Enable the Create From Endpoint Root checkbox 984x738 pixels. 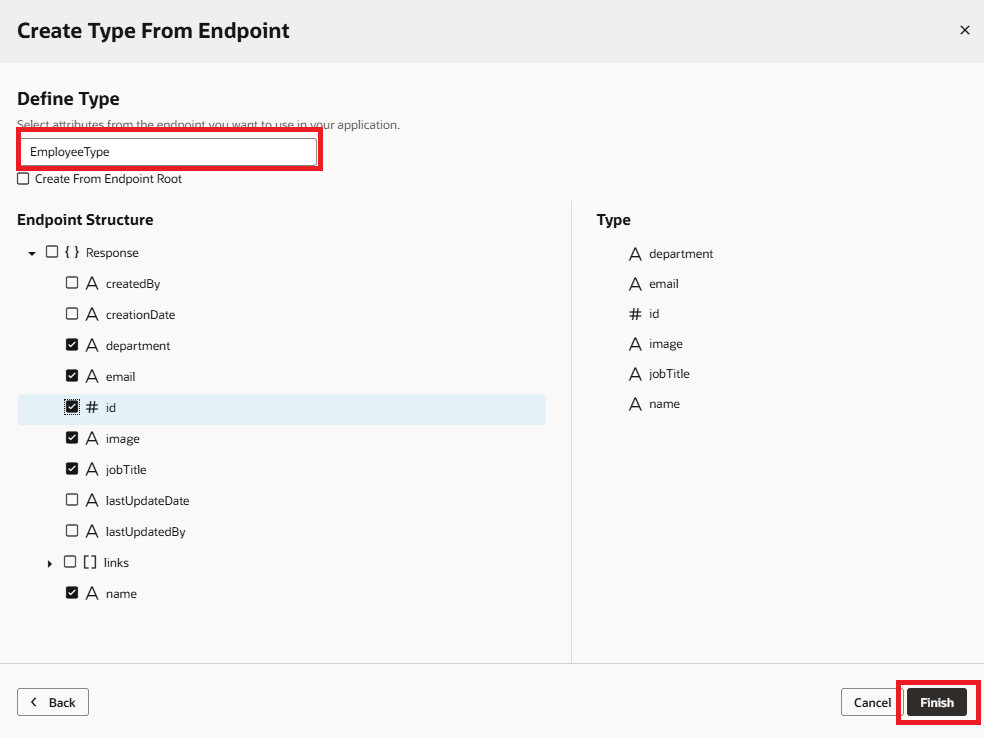[23, 179]
